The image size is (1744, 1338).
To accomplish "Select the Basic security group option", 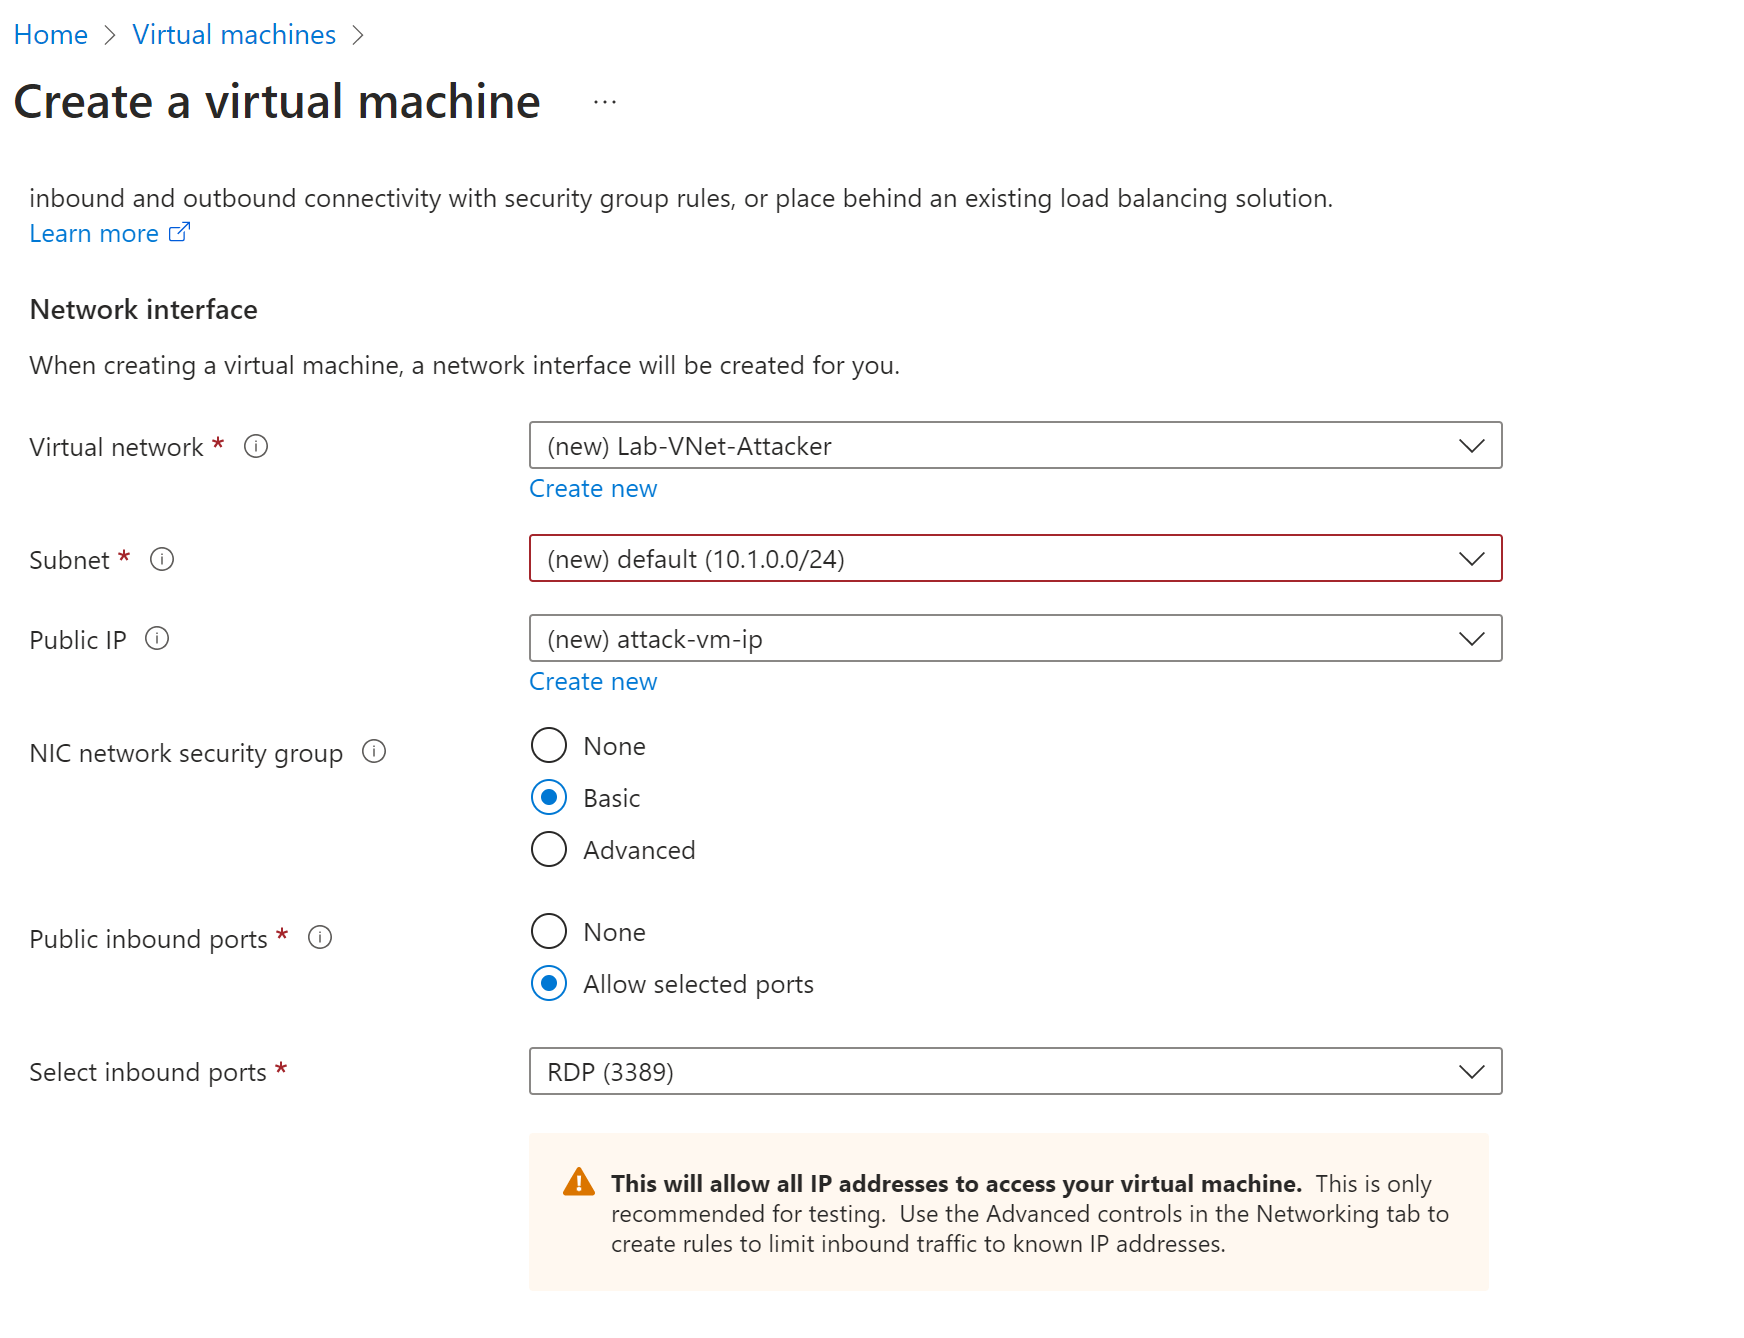I will [549, 797].
